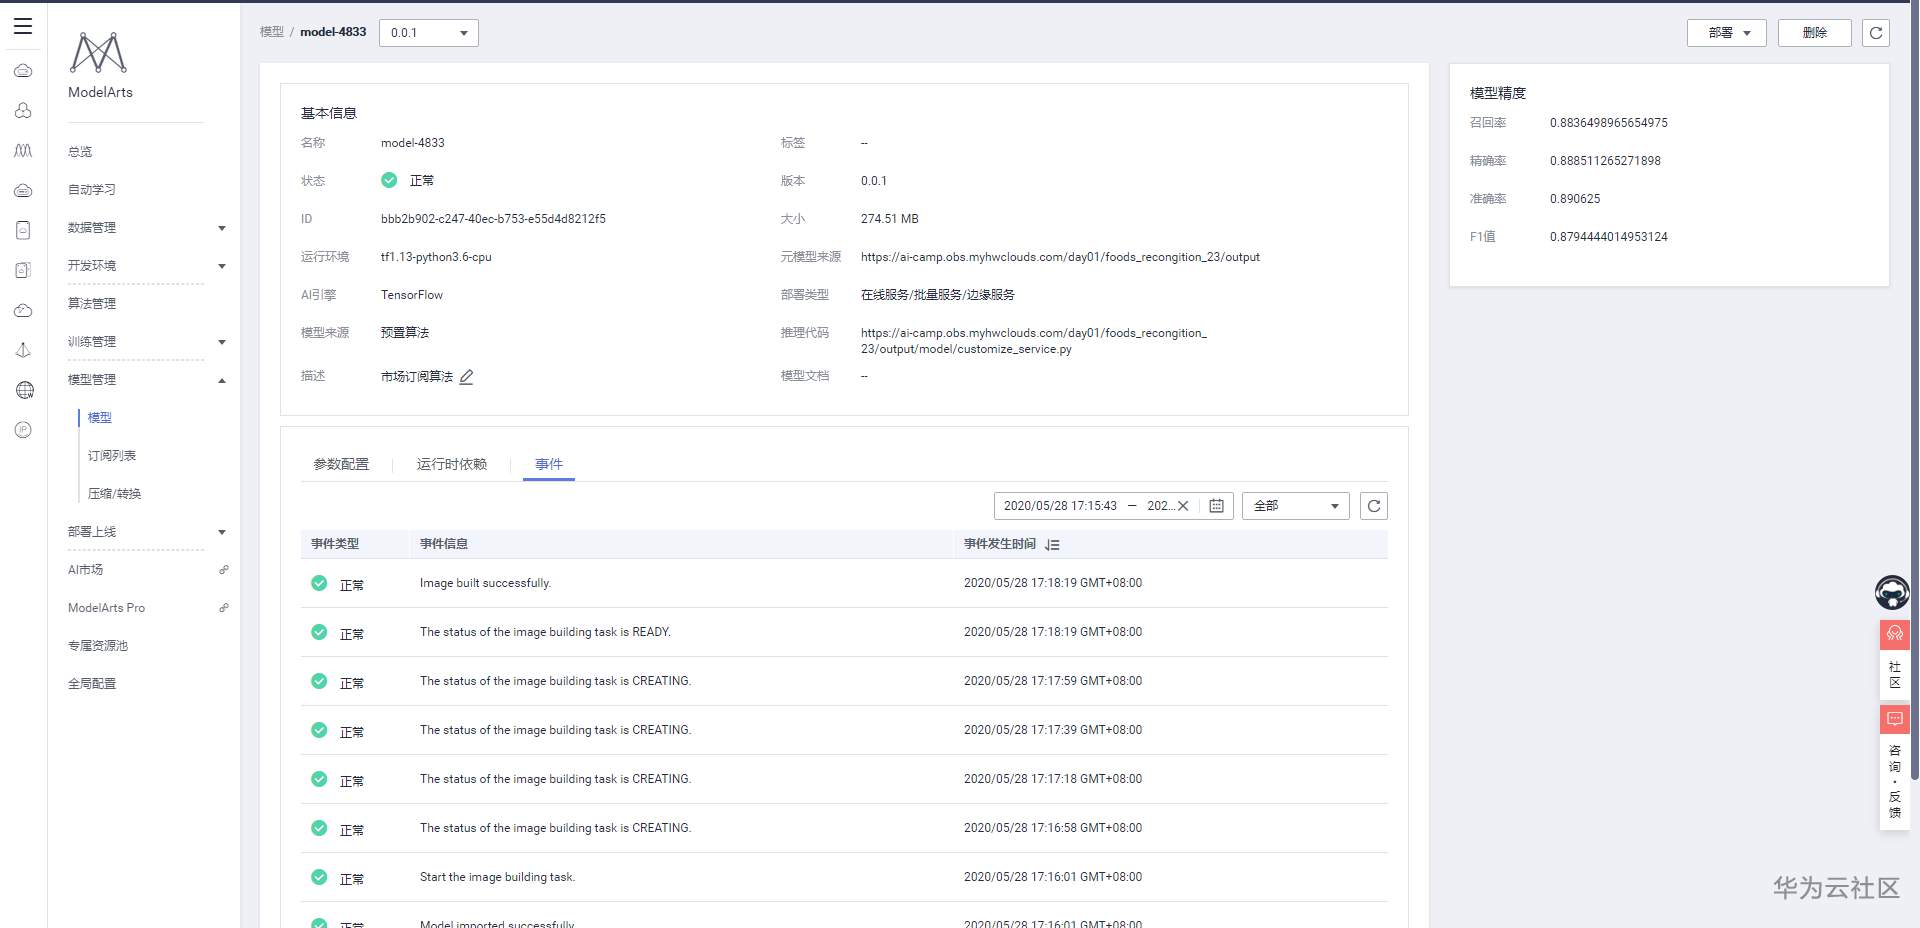
Task: Refresh the events list
Action: pyautogui.click(x=1374, y=506)
